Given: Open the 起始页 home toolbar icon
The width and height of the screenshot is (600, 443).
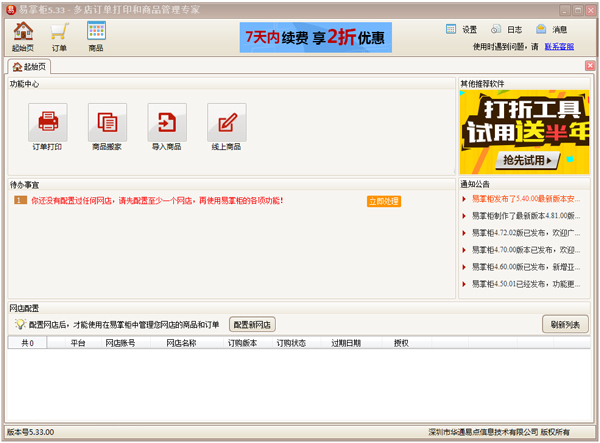Looking at the screenshot, I should click(22, 36).
